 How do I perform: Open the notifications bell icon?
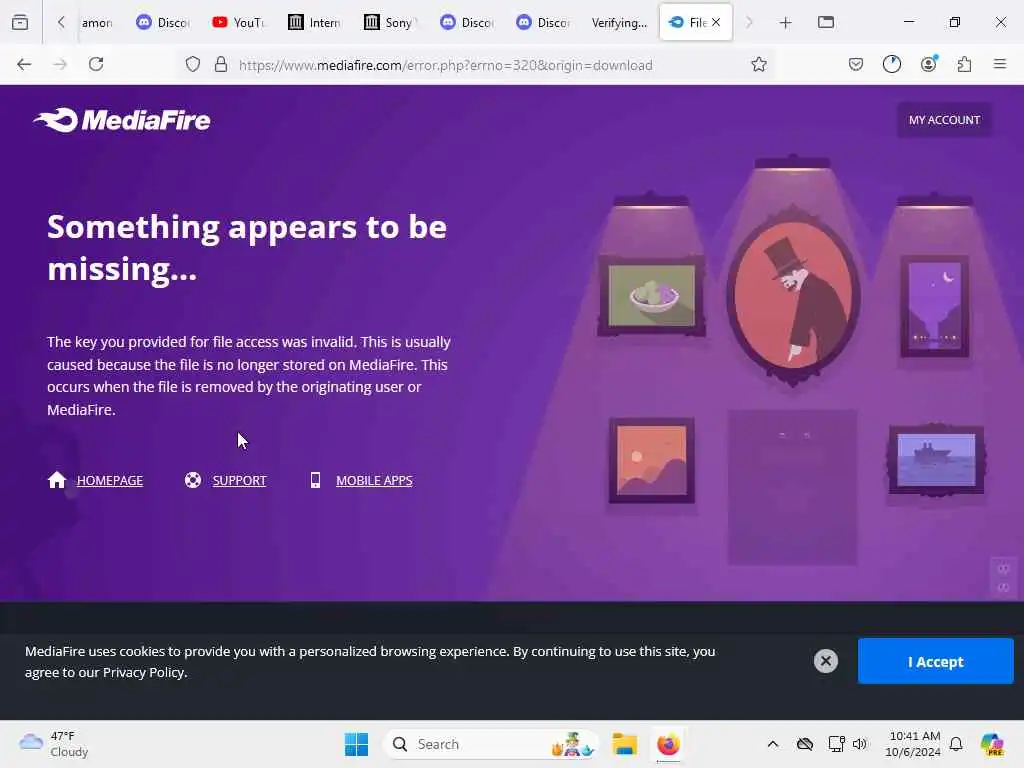click(956, 744)
